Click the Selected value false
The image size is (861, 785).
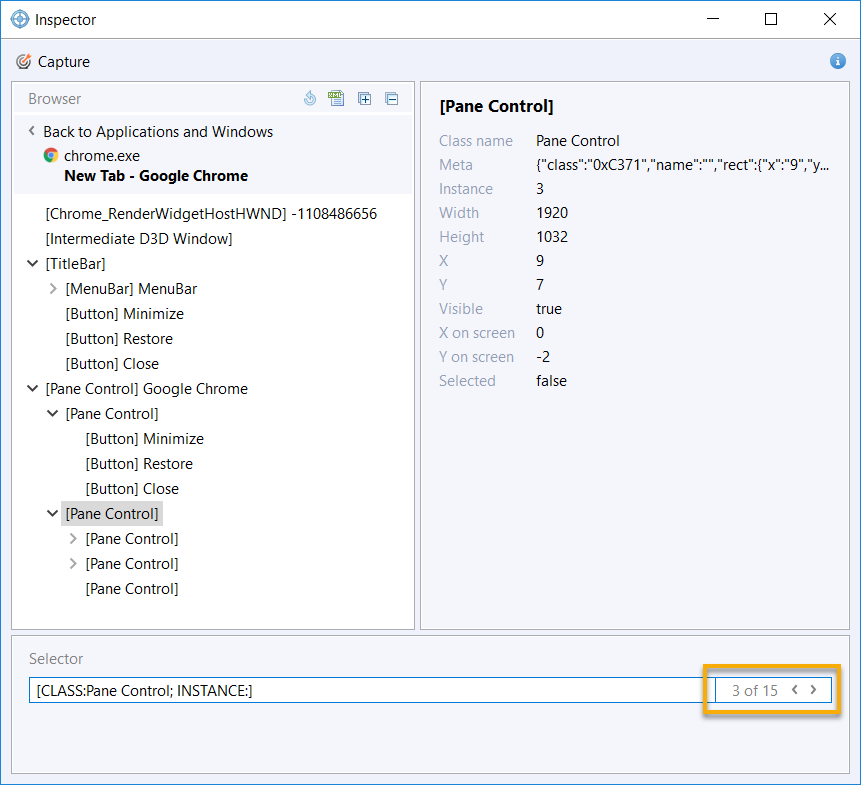pyautogui.click(x=551, y=381)
